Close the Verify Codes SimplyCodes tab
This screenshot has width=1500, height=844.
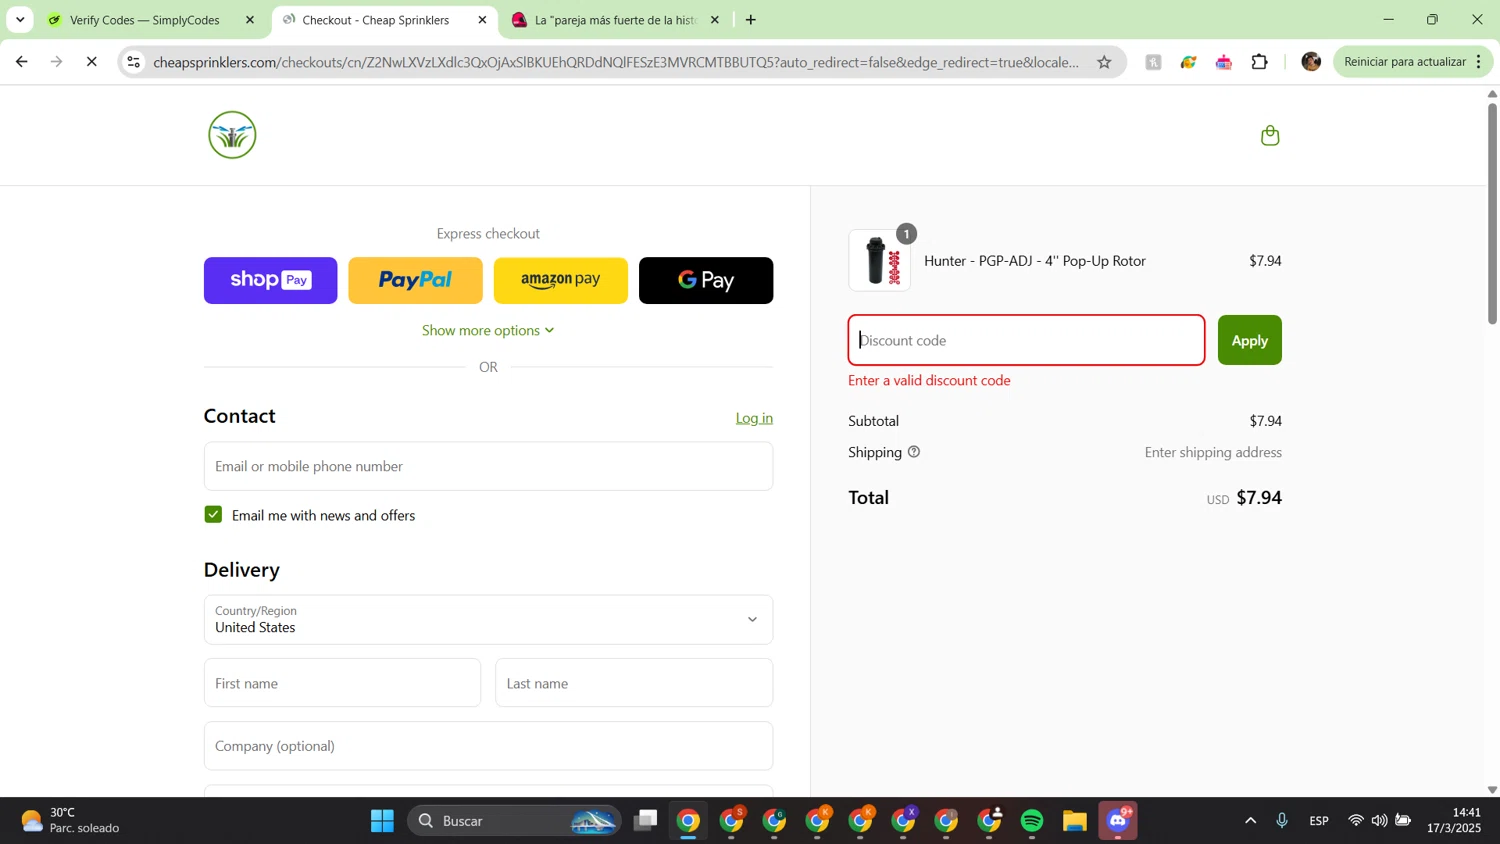(250, 20)
